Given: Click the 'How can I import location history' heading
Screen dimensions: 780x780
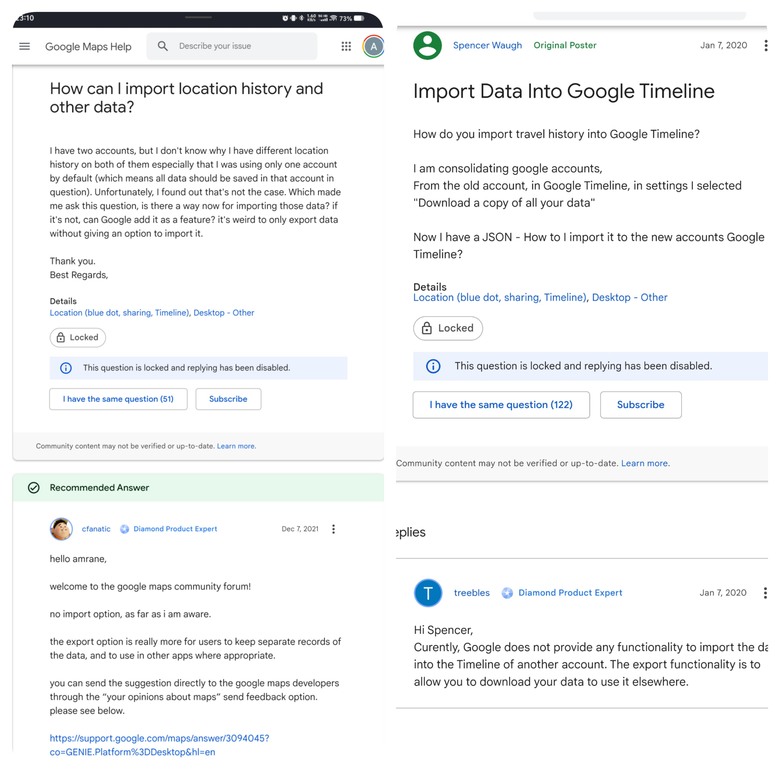Looking at the screenshot, I should click(x=186, y=98).
